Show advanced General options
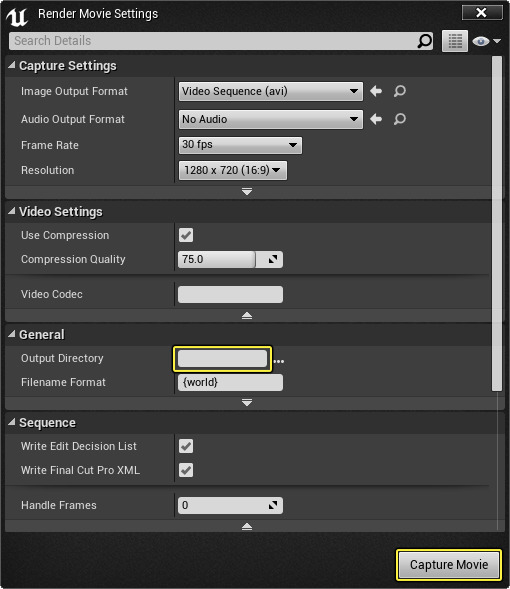Viewport: 510px width, 589px height. (247, 403)
